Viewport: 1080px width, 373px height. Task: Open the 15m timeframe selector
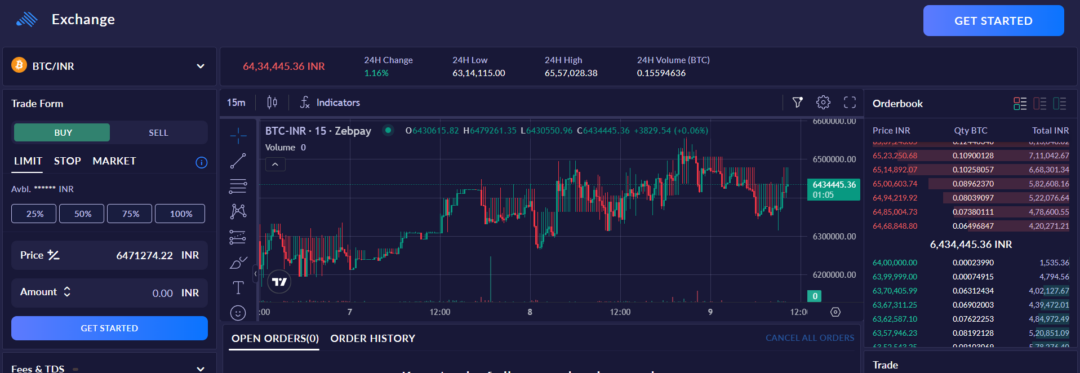[x=236, y=103]
